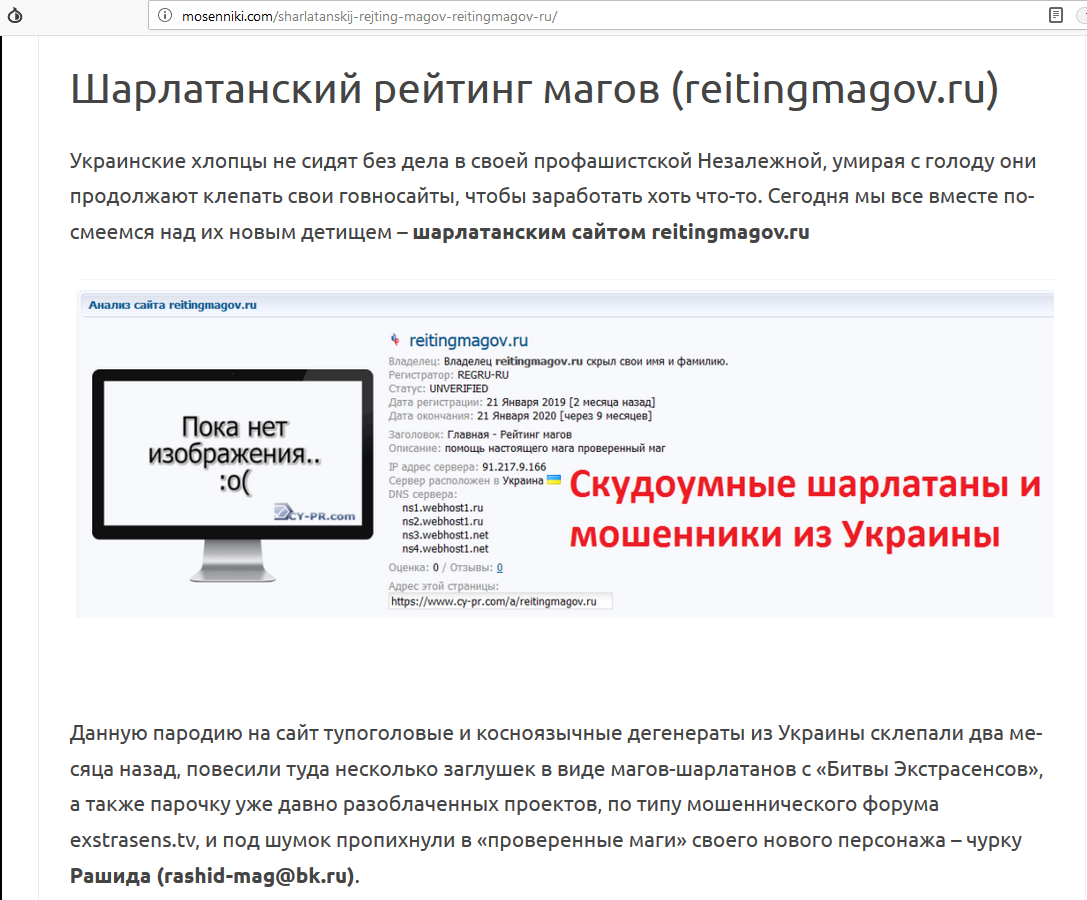Screen dimensions: 1087x900
Task: Click the page heading with reitingmagov.ru
Action: tap(534, 90)
